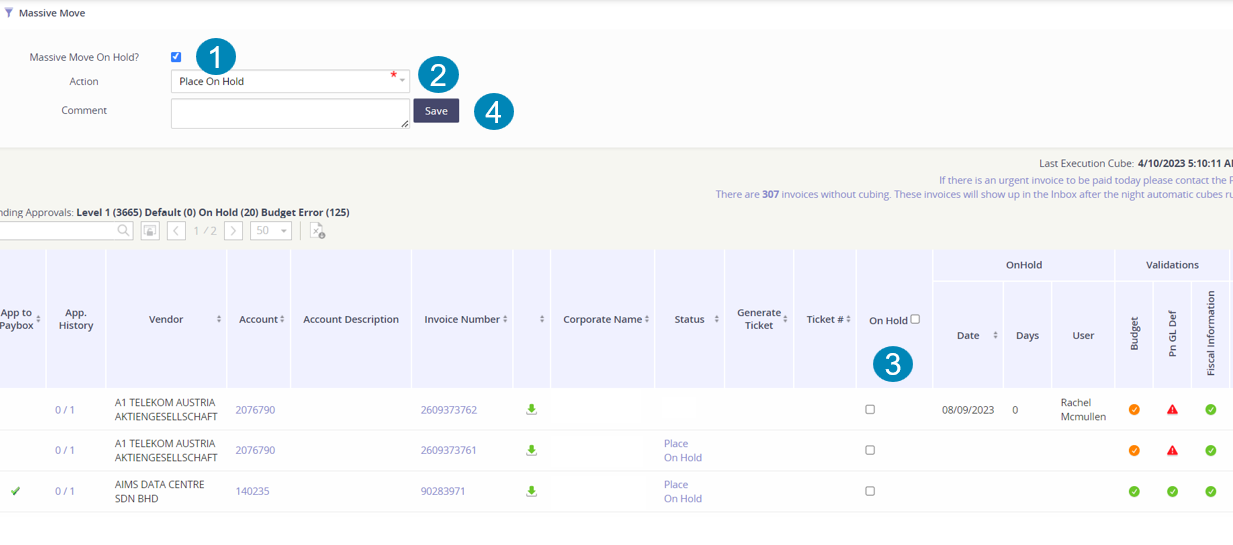Click the App. History column header
This screenshot has height=545, width=1233.
coord(76,319)
